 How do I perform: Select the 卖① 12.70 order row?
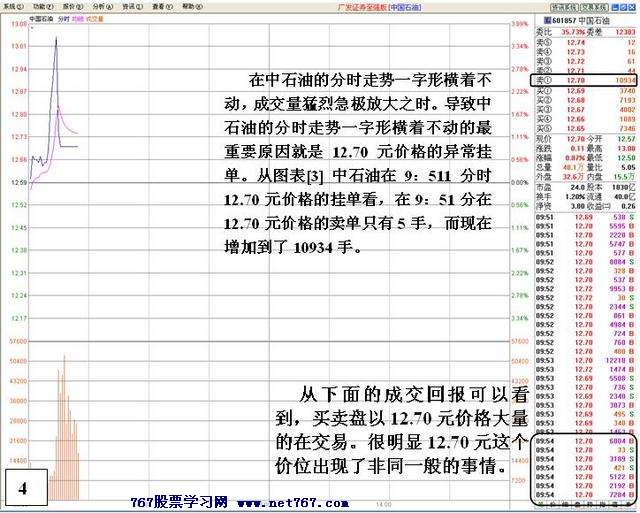[x=586, y=81]
